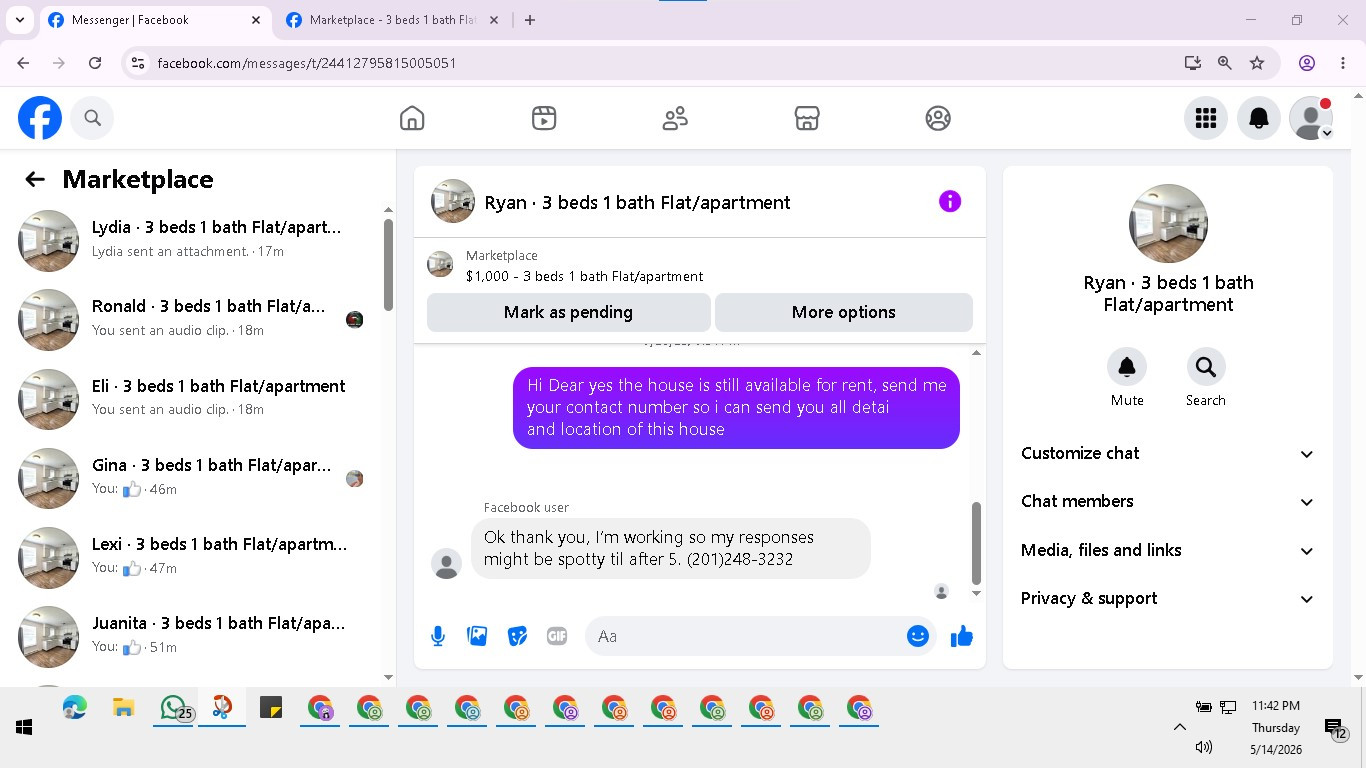Open the Groups icon in top navigation

pyautogui.click(x=938, y=118)
